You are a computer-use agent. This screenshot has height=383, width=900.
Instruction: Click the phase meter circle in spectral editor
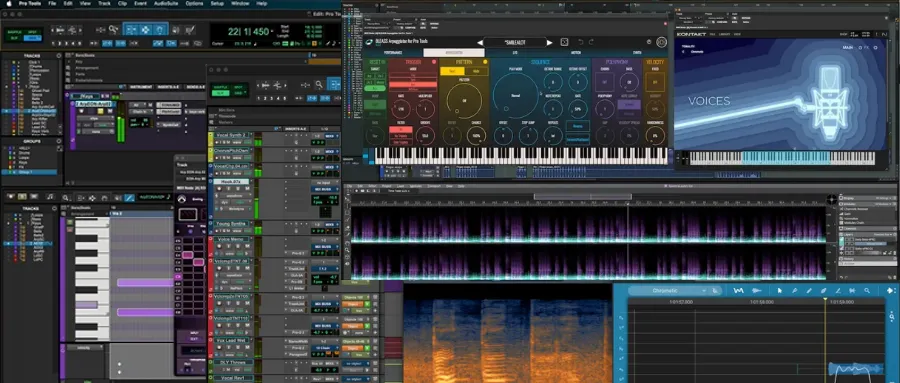point(832,199)
